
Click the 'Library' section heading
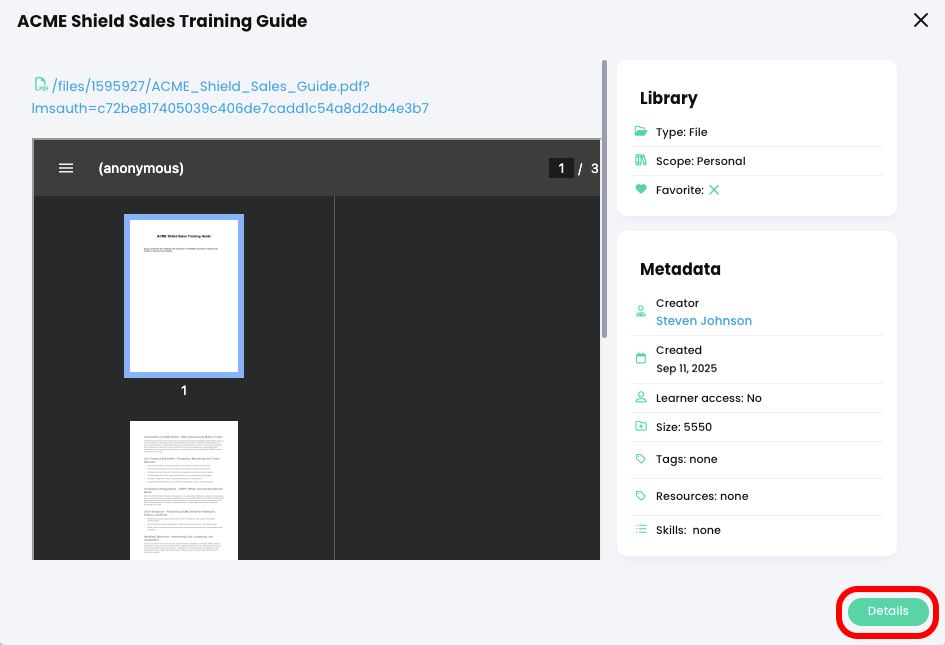(668, 98)
